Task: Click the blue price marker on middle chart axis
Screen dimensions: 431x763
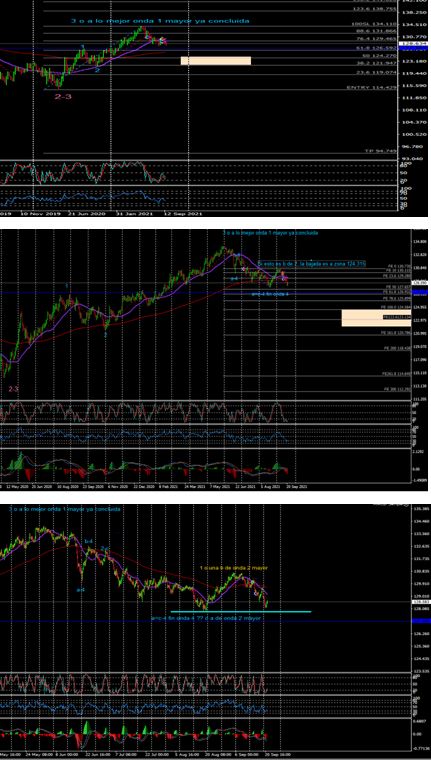Action: [419, 292]
